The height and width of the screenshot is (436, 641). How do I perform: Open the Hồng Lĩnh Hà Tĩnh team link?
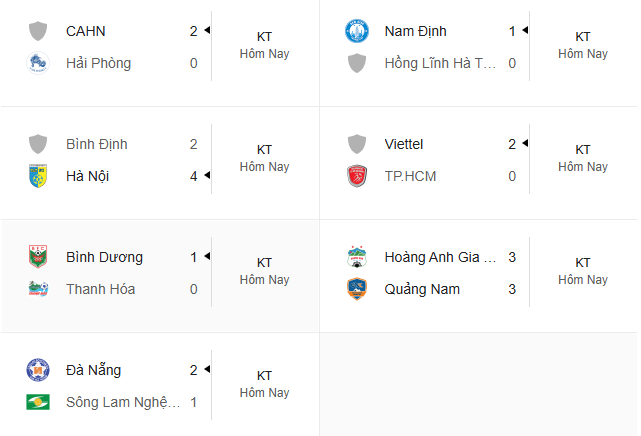[x=440, y=63]
